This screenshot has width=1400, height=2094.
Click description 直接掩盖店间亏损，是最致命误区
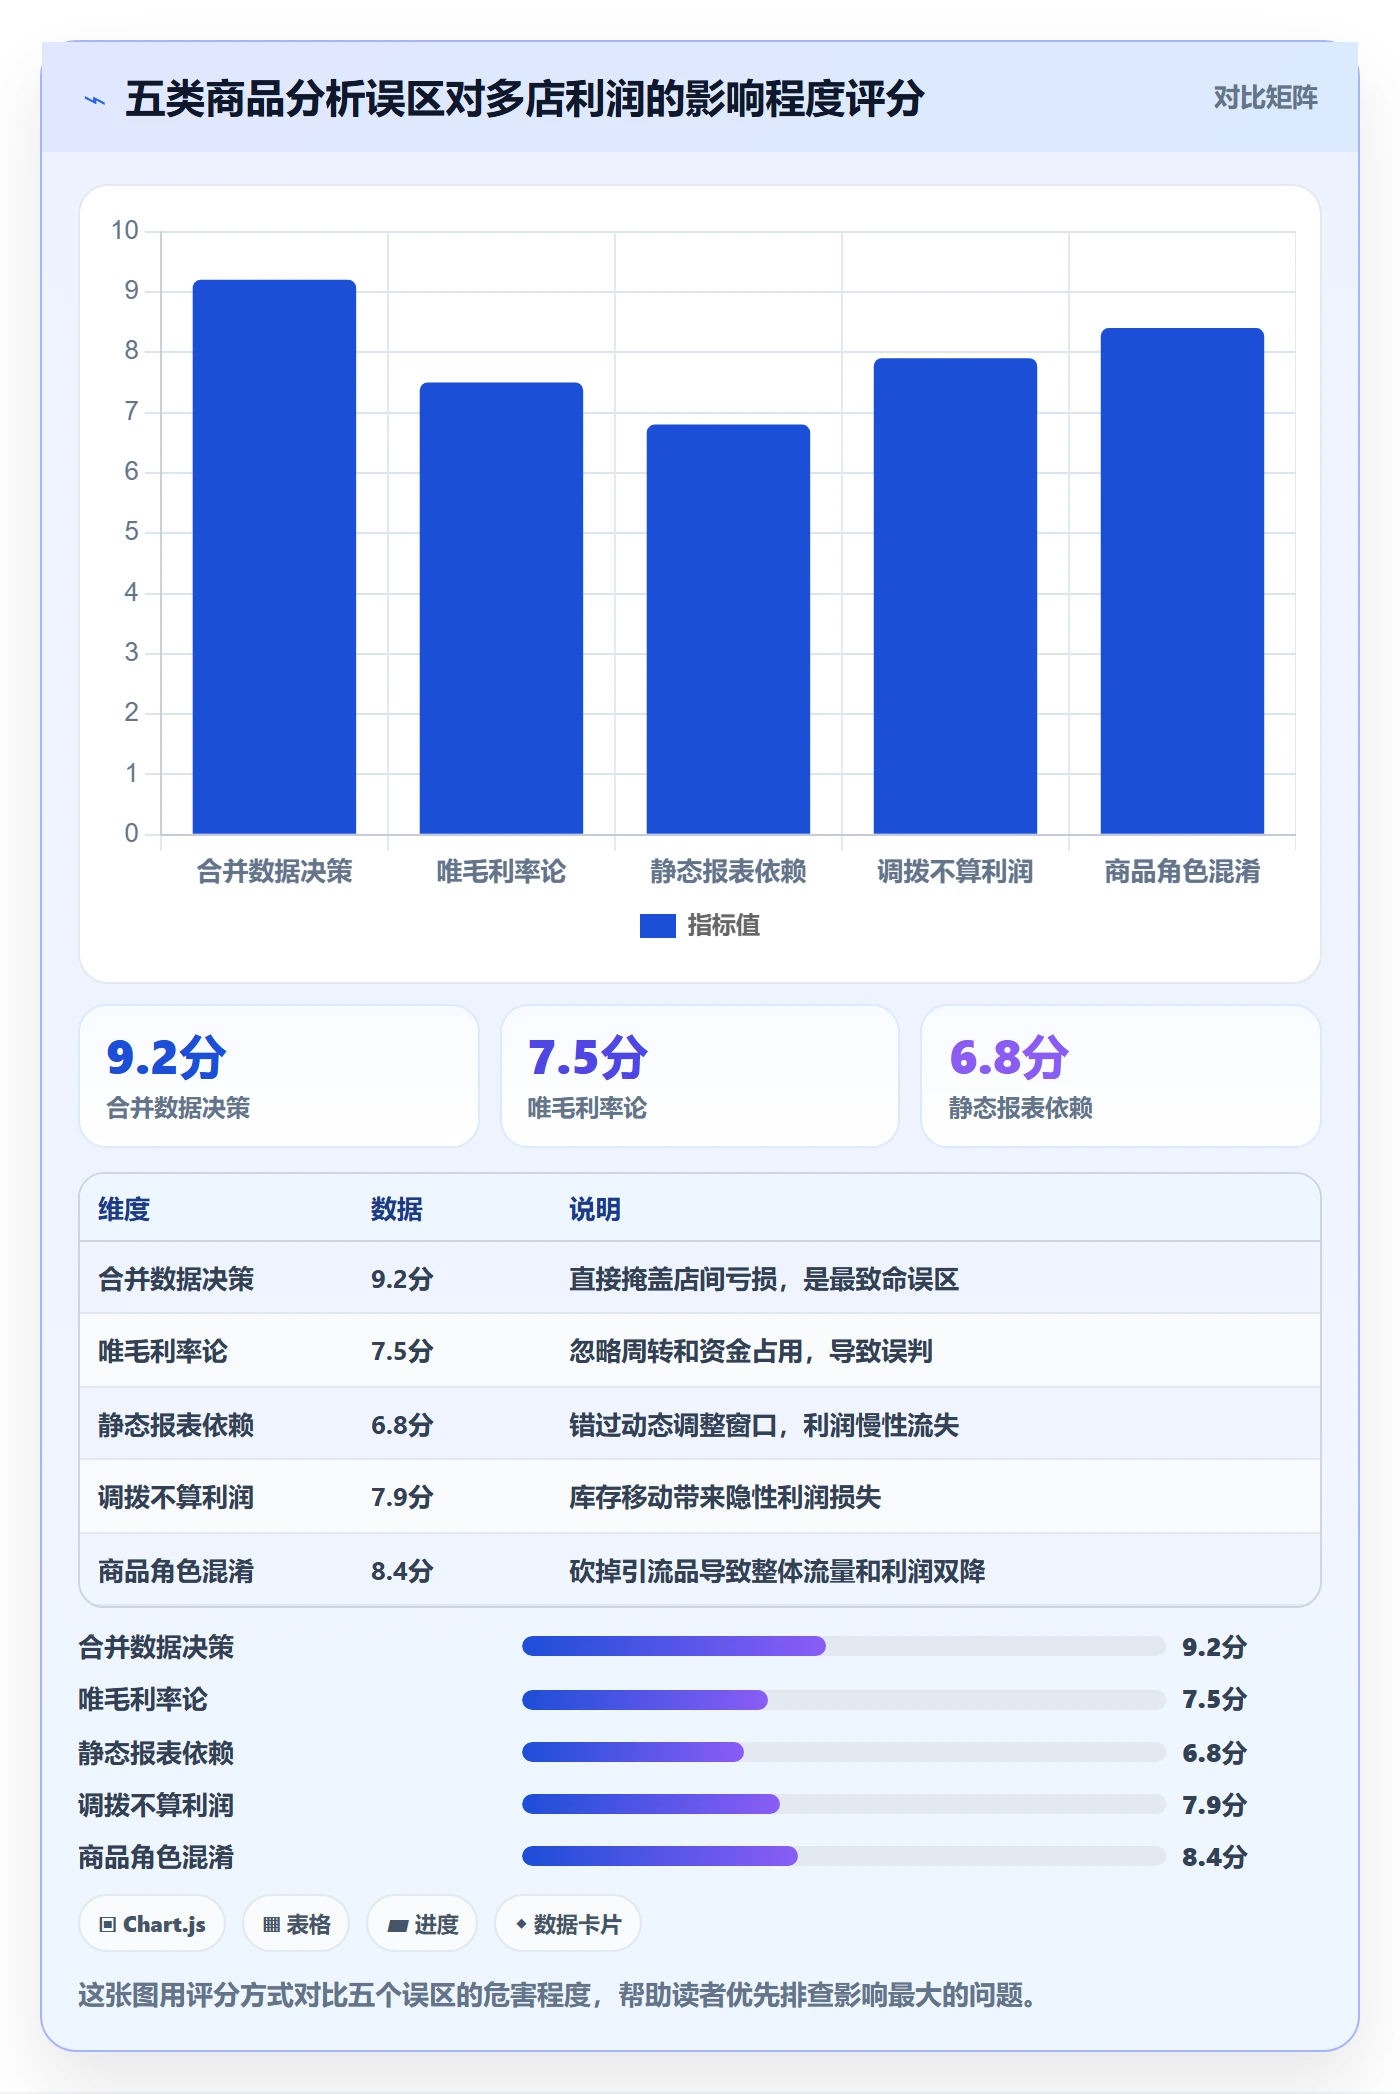tap(764, 1279)
